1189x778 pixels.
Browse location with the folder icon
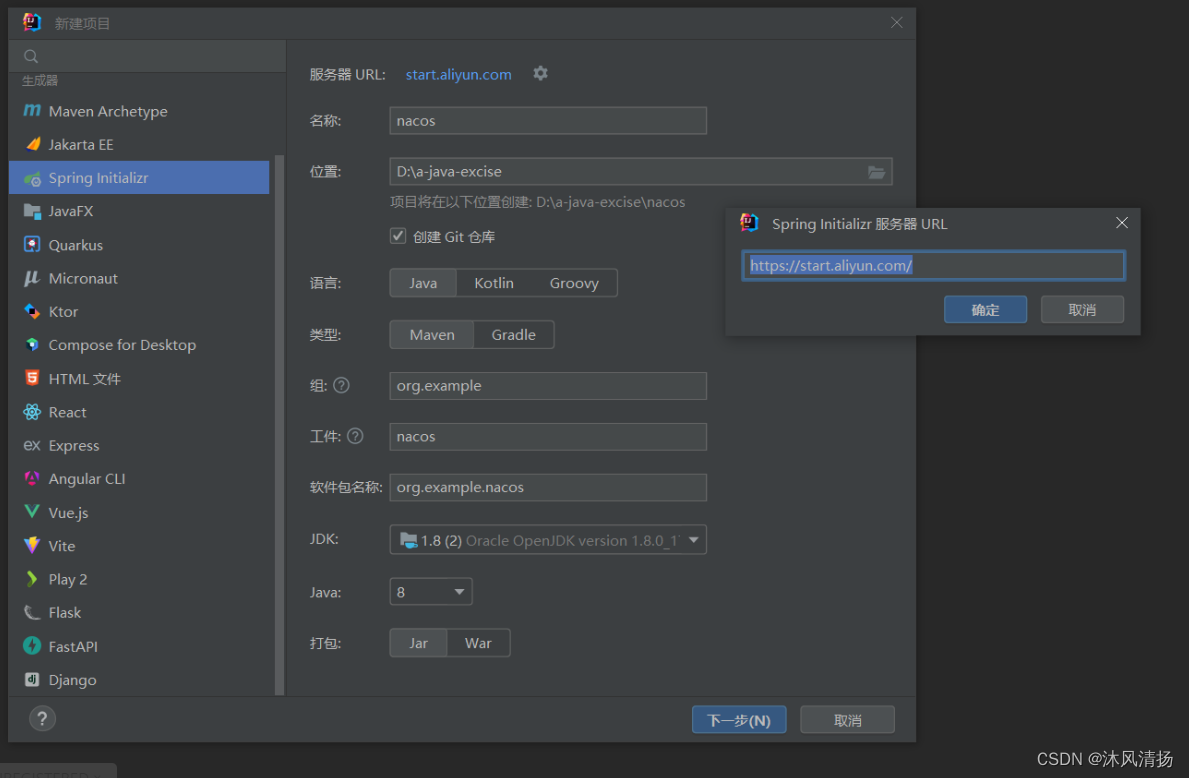[876, 172]
